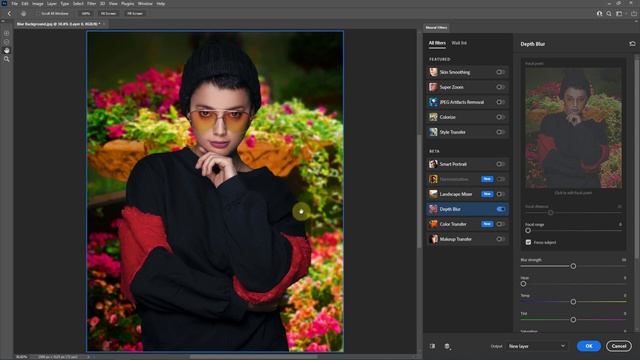640x360 pixels.
Task: Enable the Style Transfer toggle
Action: pos(500,132)
